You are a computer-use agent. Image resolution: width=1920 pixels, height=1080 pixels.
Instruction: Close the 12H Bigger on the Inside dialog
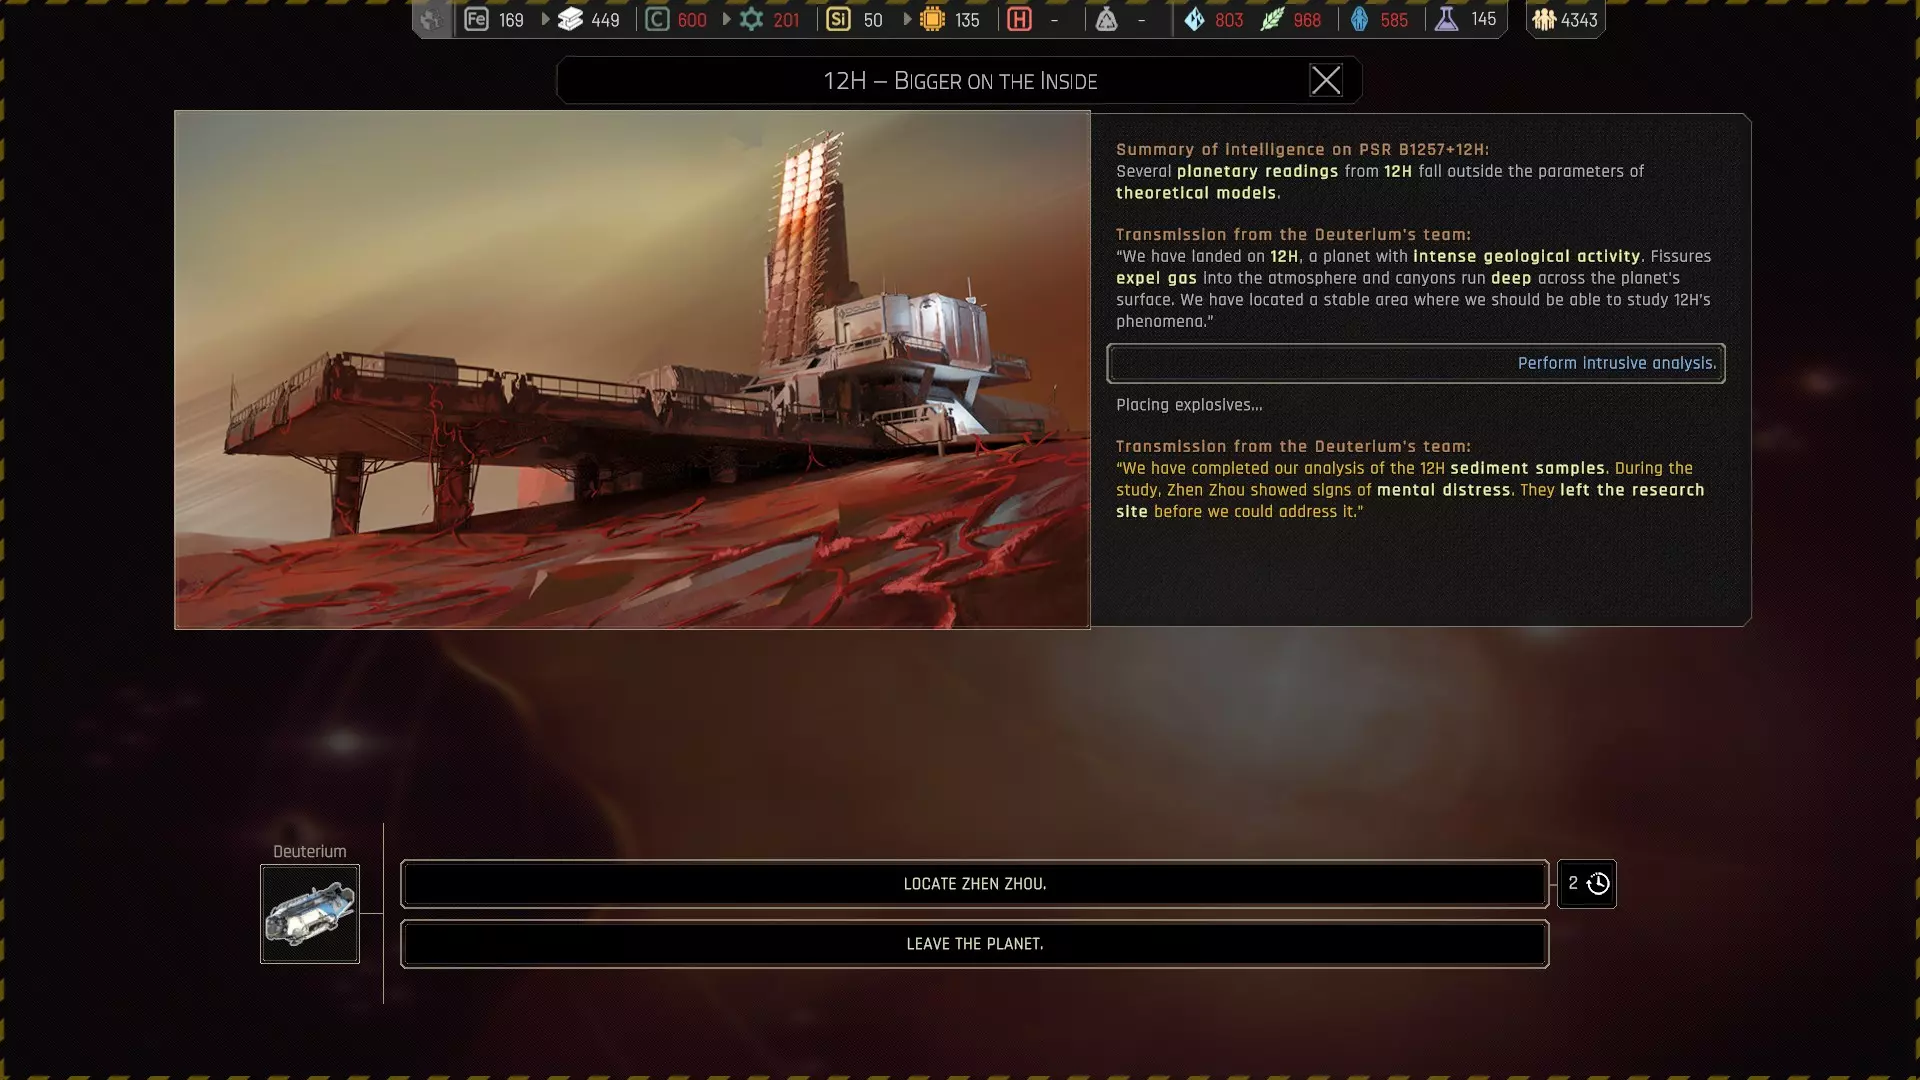pyautogui.click(x=1325, y=80)
